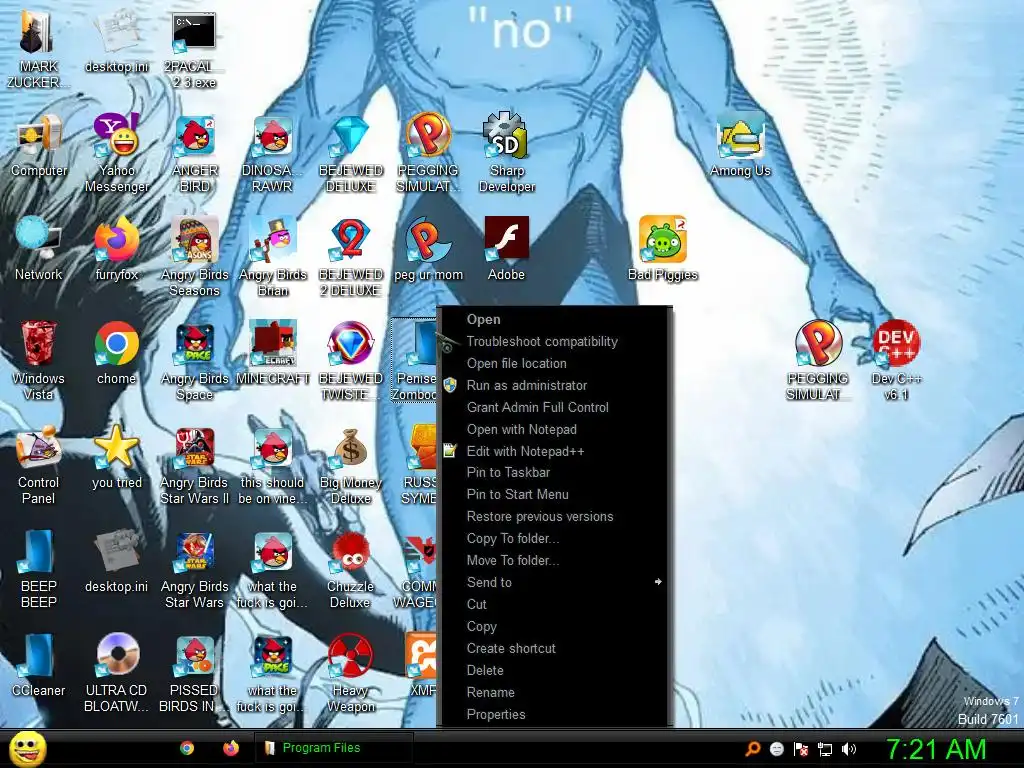Choose Pin to Start Menu
This screenshot has height=768, width=1024.
click(x=554, y=494)
